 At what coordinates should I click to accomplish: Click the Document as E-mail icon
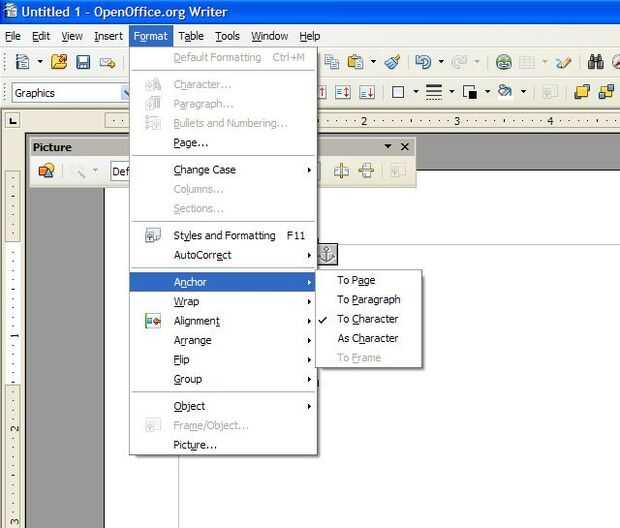pos(107,62)
